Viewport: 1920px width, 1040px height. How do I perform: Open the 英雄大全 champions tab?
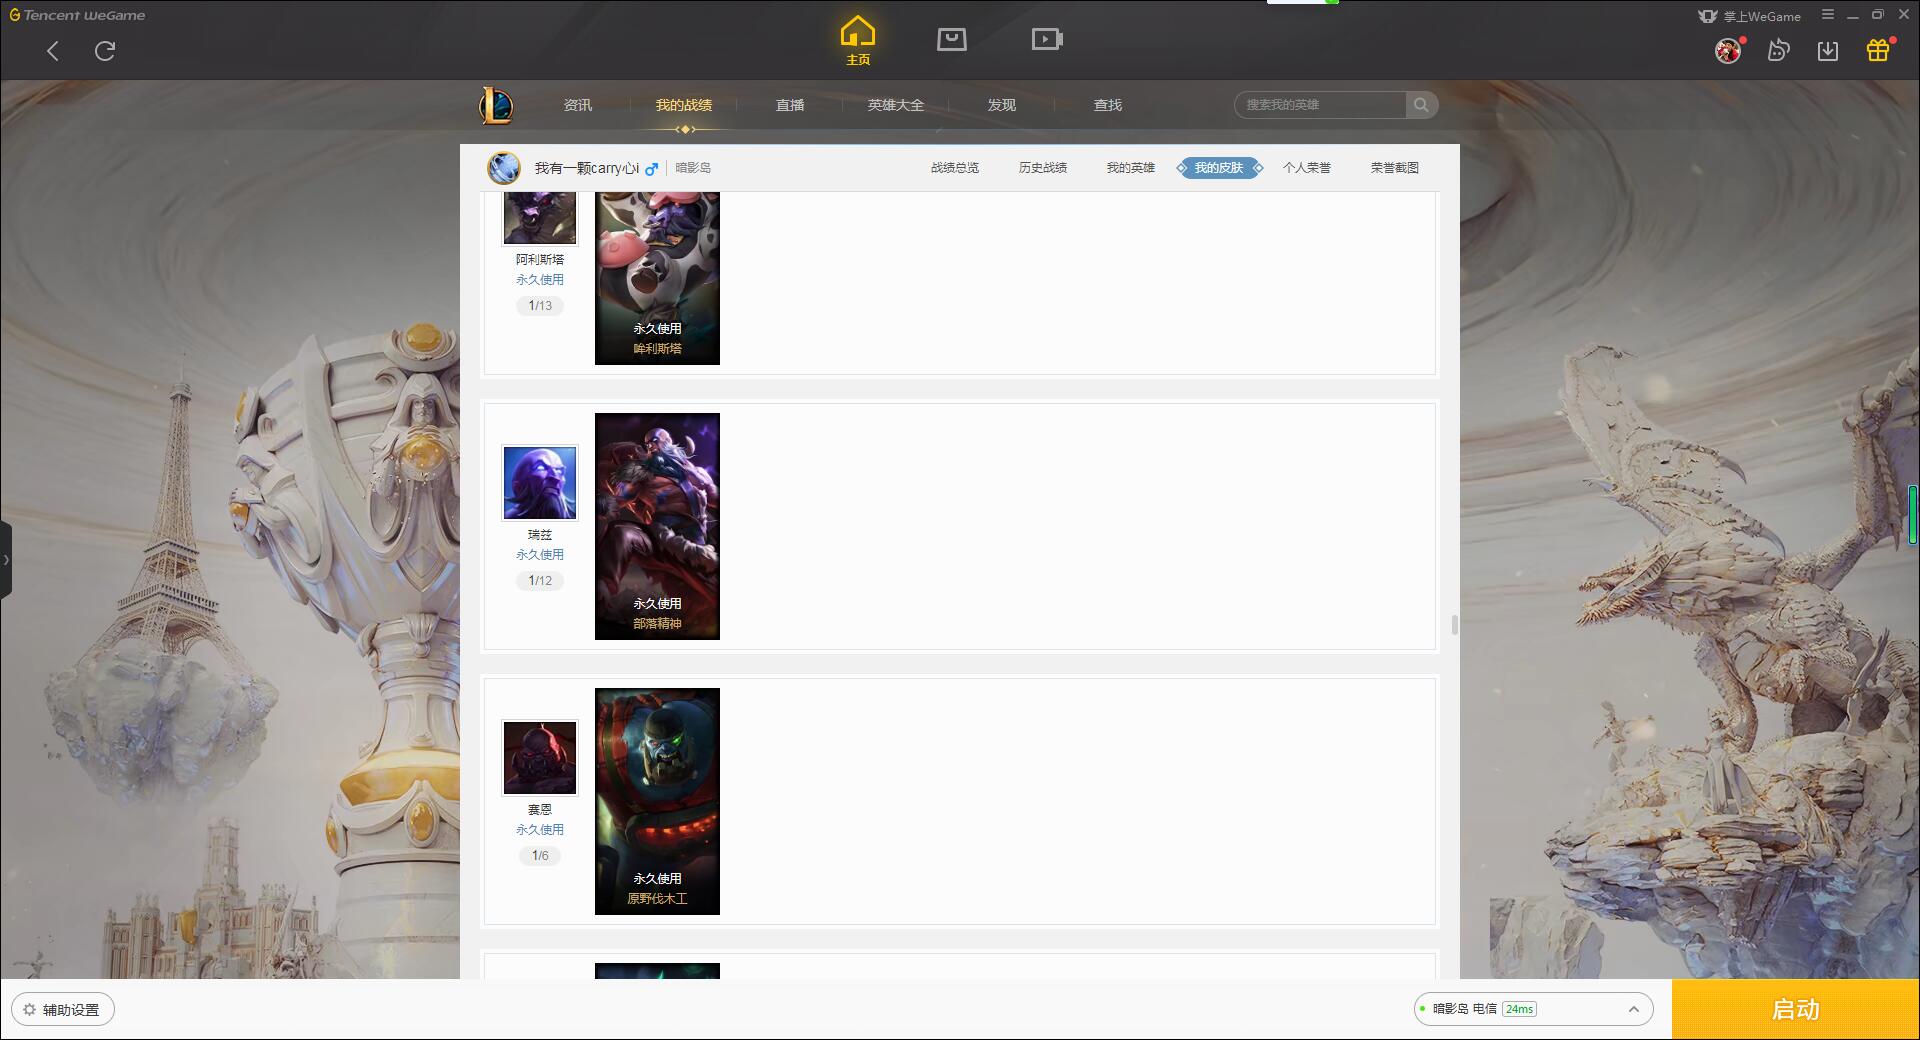tap(896, 105)
